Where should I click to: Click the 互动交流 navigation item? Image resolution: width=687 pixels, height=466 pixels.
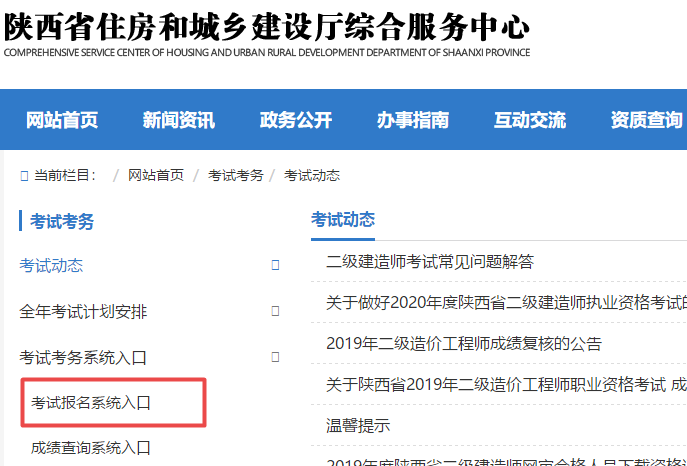(x=529, y=121)
